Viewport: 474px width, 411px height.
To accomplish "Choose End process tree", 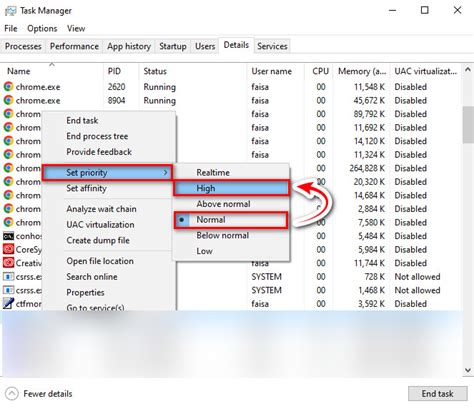I will click(x=97, y=136).
